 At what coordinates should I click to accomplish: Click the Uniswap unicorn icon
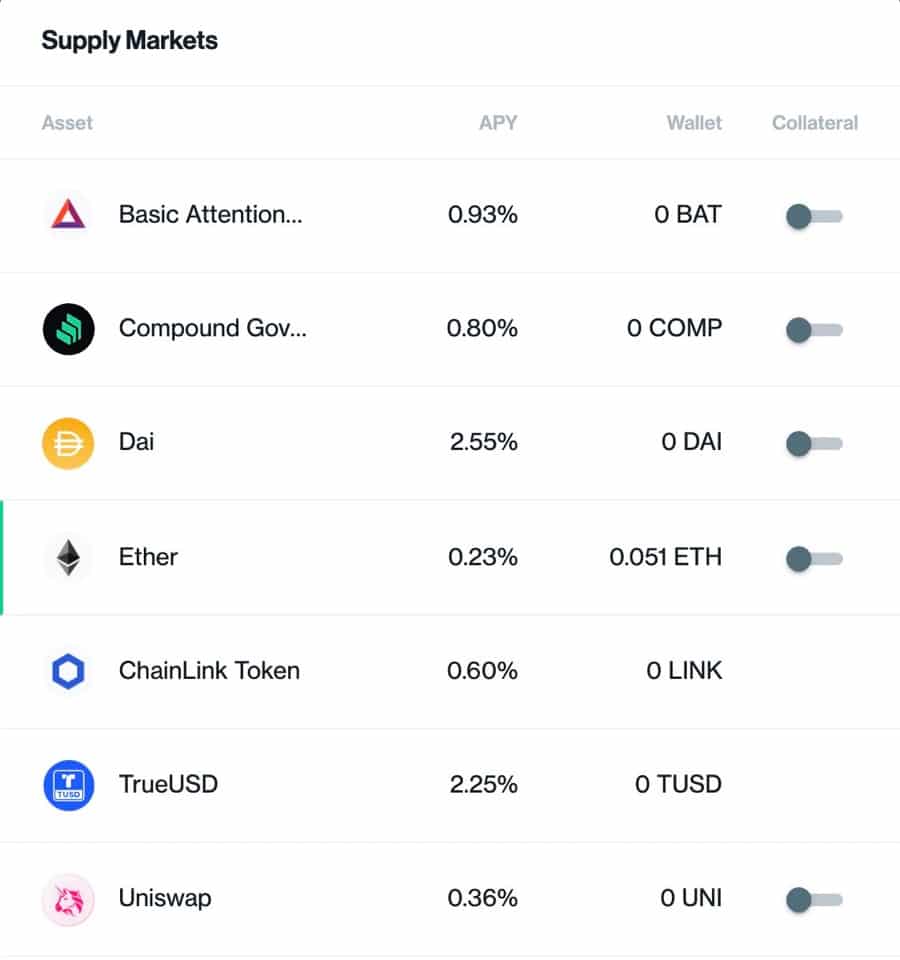68,899
